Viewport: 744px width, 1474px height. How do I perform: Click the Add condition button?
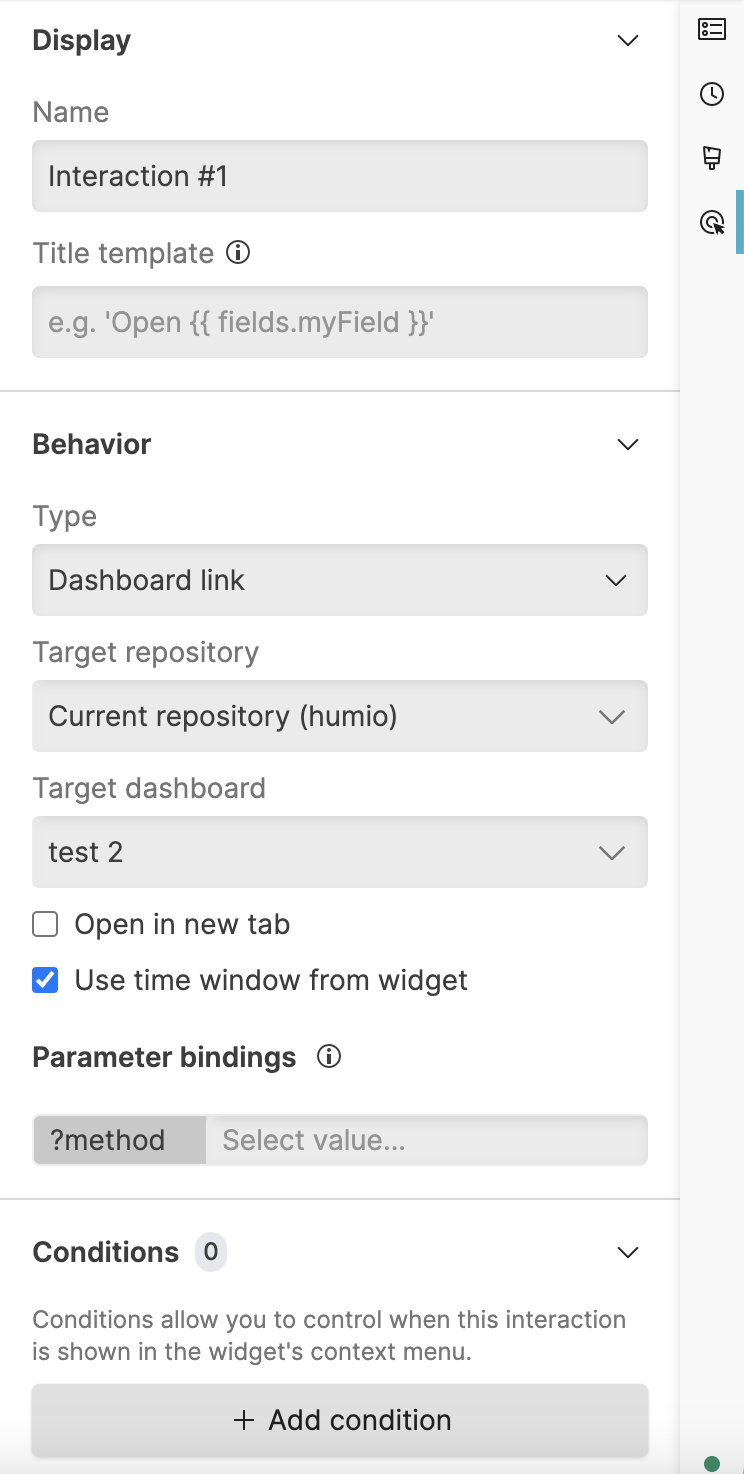click(x=340, y=1419)
